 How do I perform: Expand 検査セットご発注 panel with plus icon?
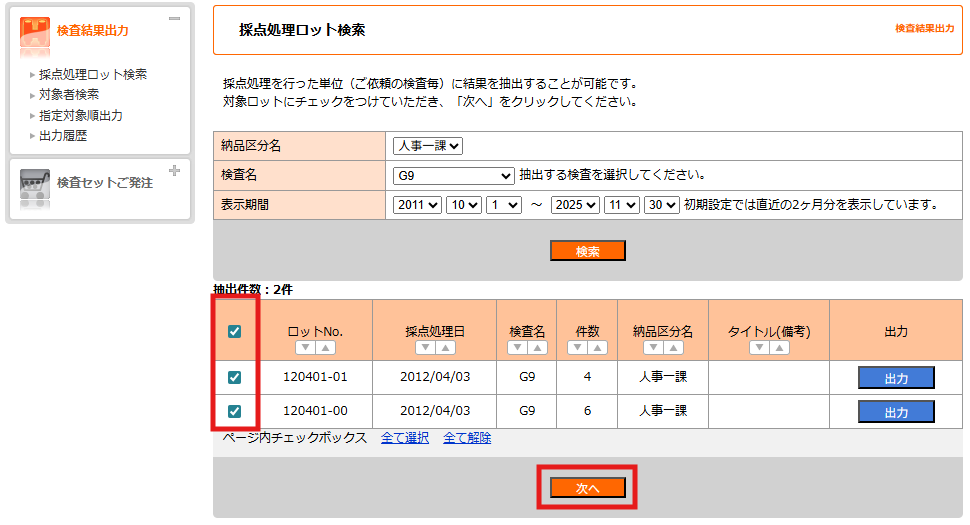(x=174, y=171)
